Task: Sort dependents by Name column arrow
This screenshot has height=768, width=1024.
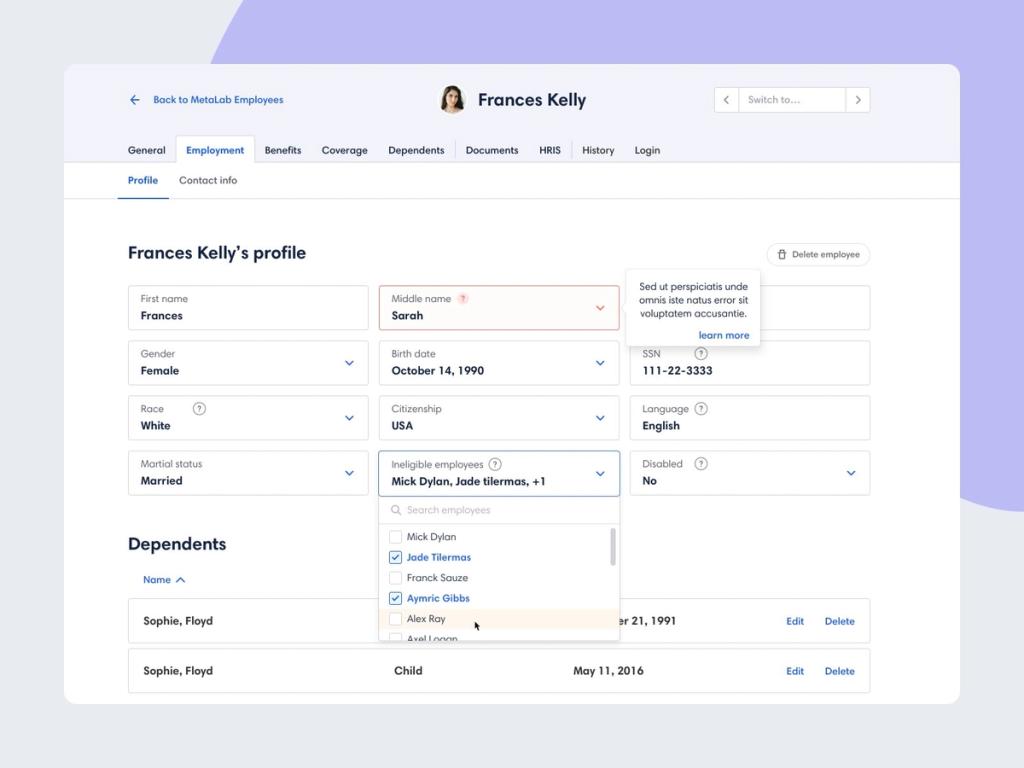Action: tap(181, 579)
